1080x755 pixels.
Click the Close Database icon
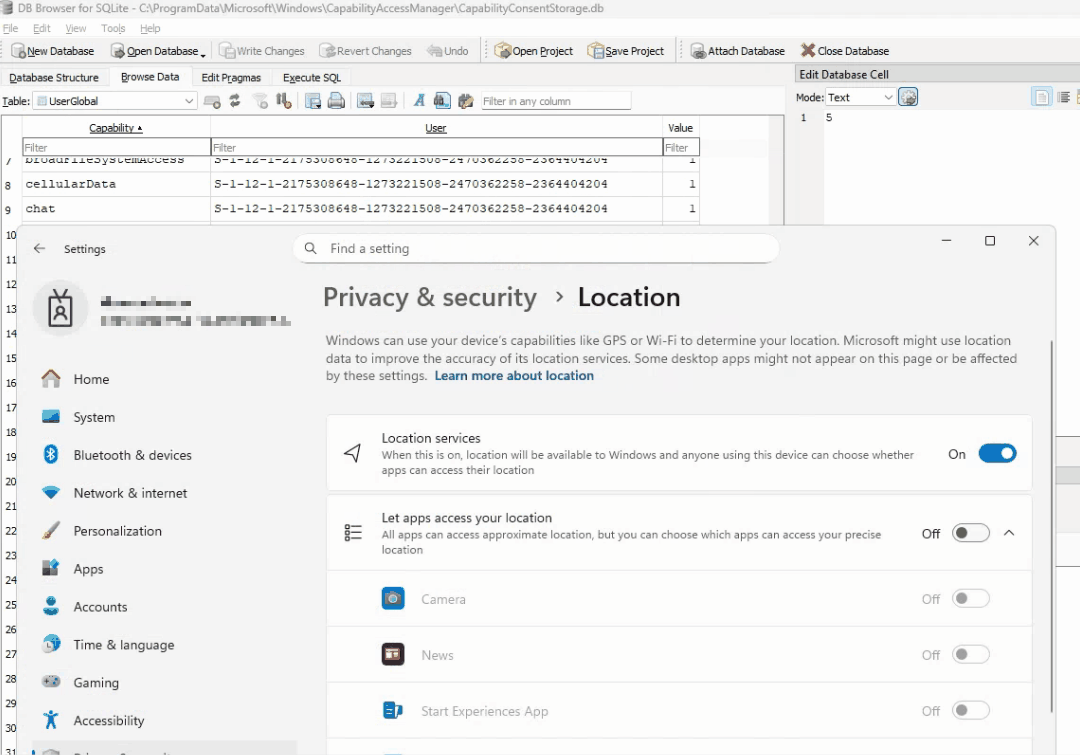(808, 50)
